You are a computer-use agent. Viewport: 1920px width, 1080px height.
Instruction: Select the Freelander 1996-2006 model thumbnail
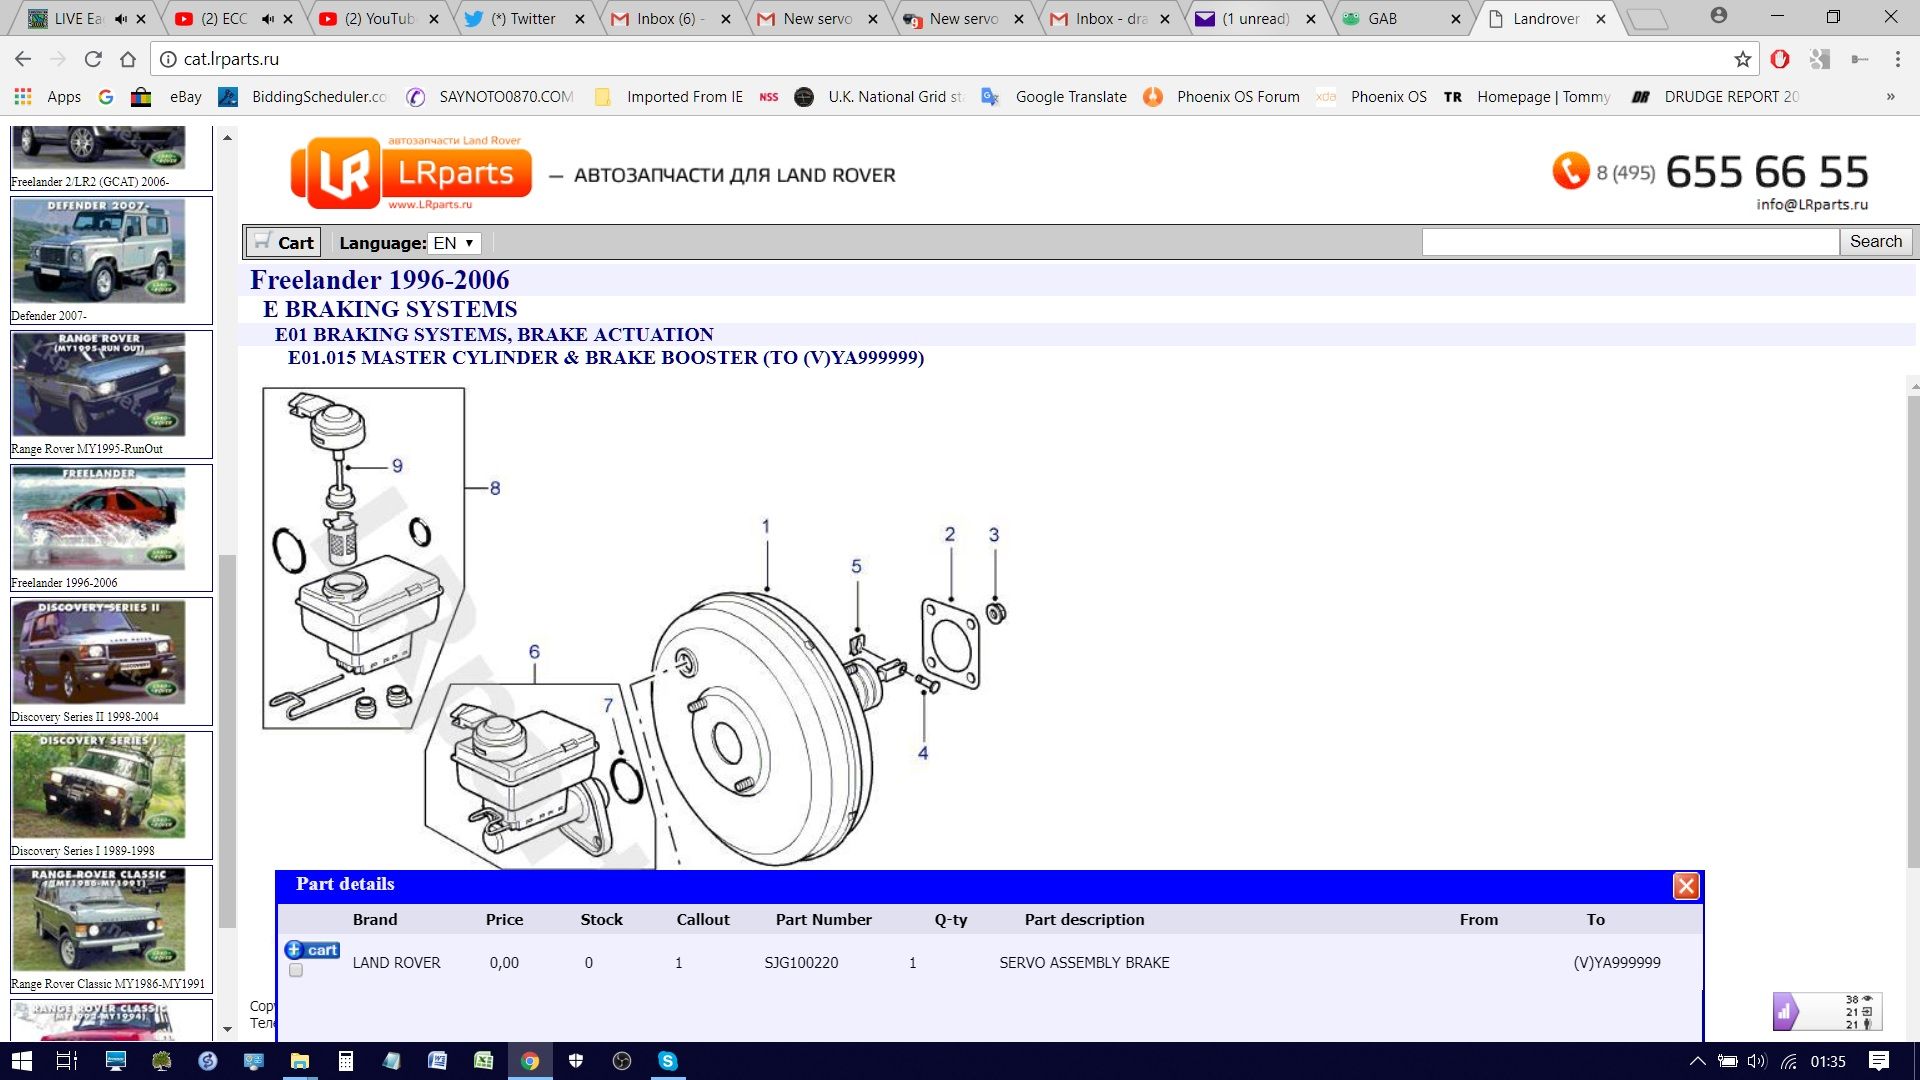99,518
